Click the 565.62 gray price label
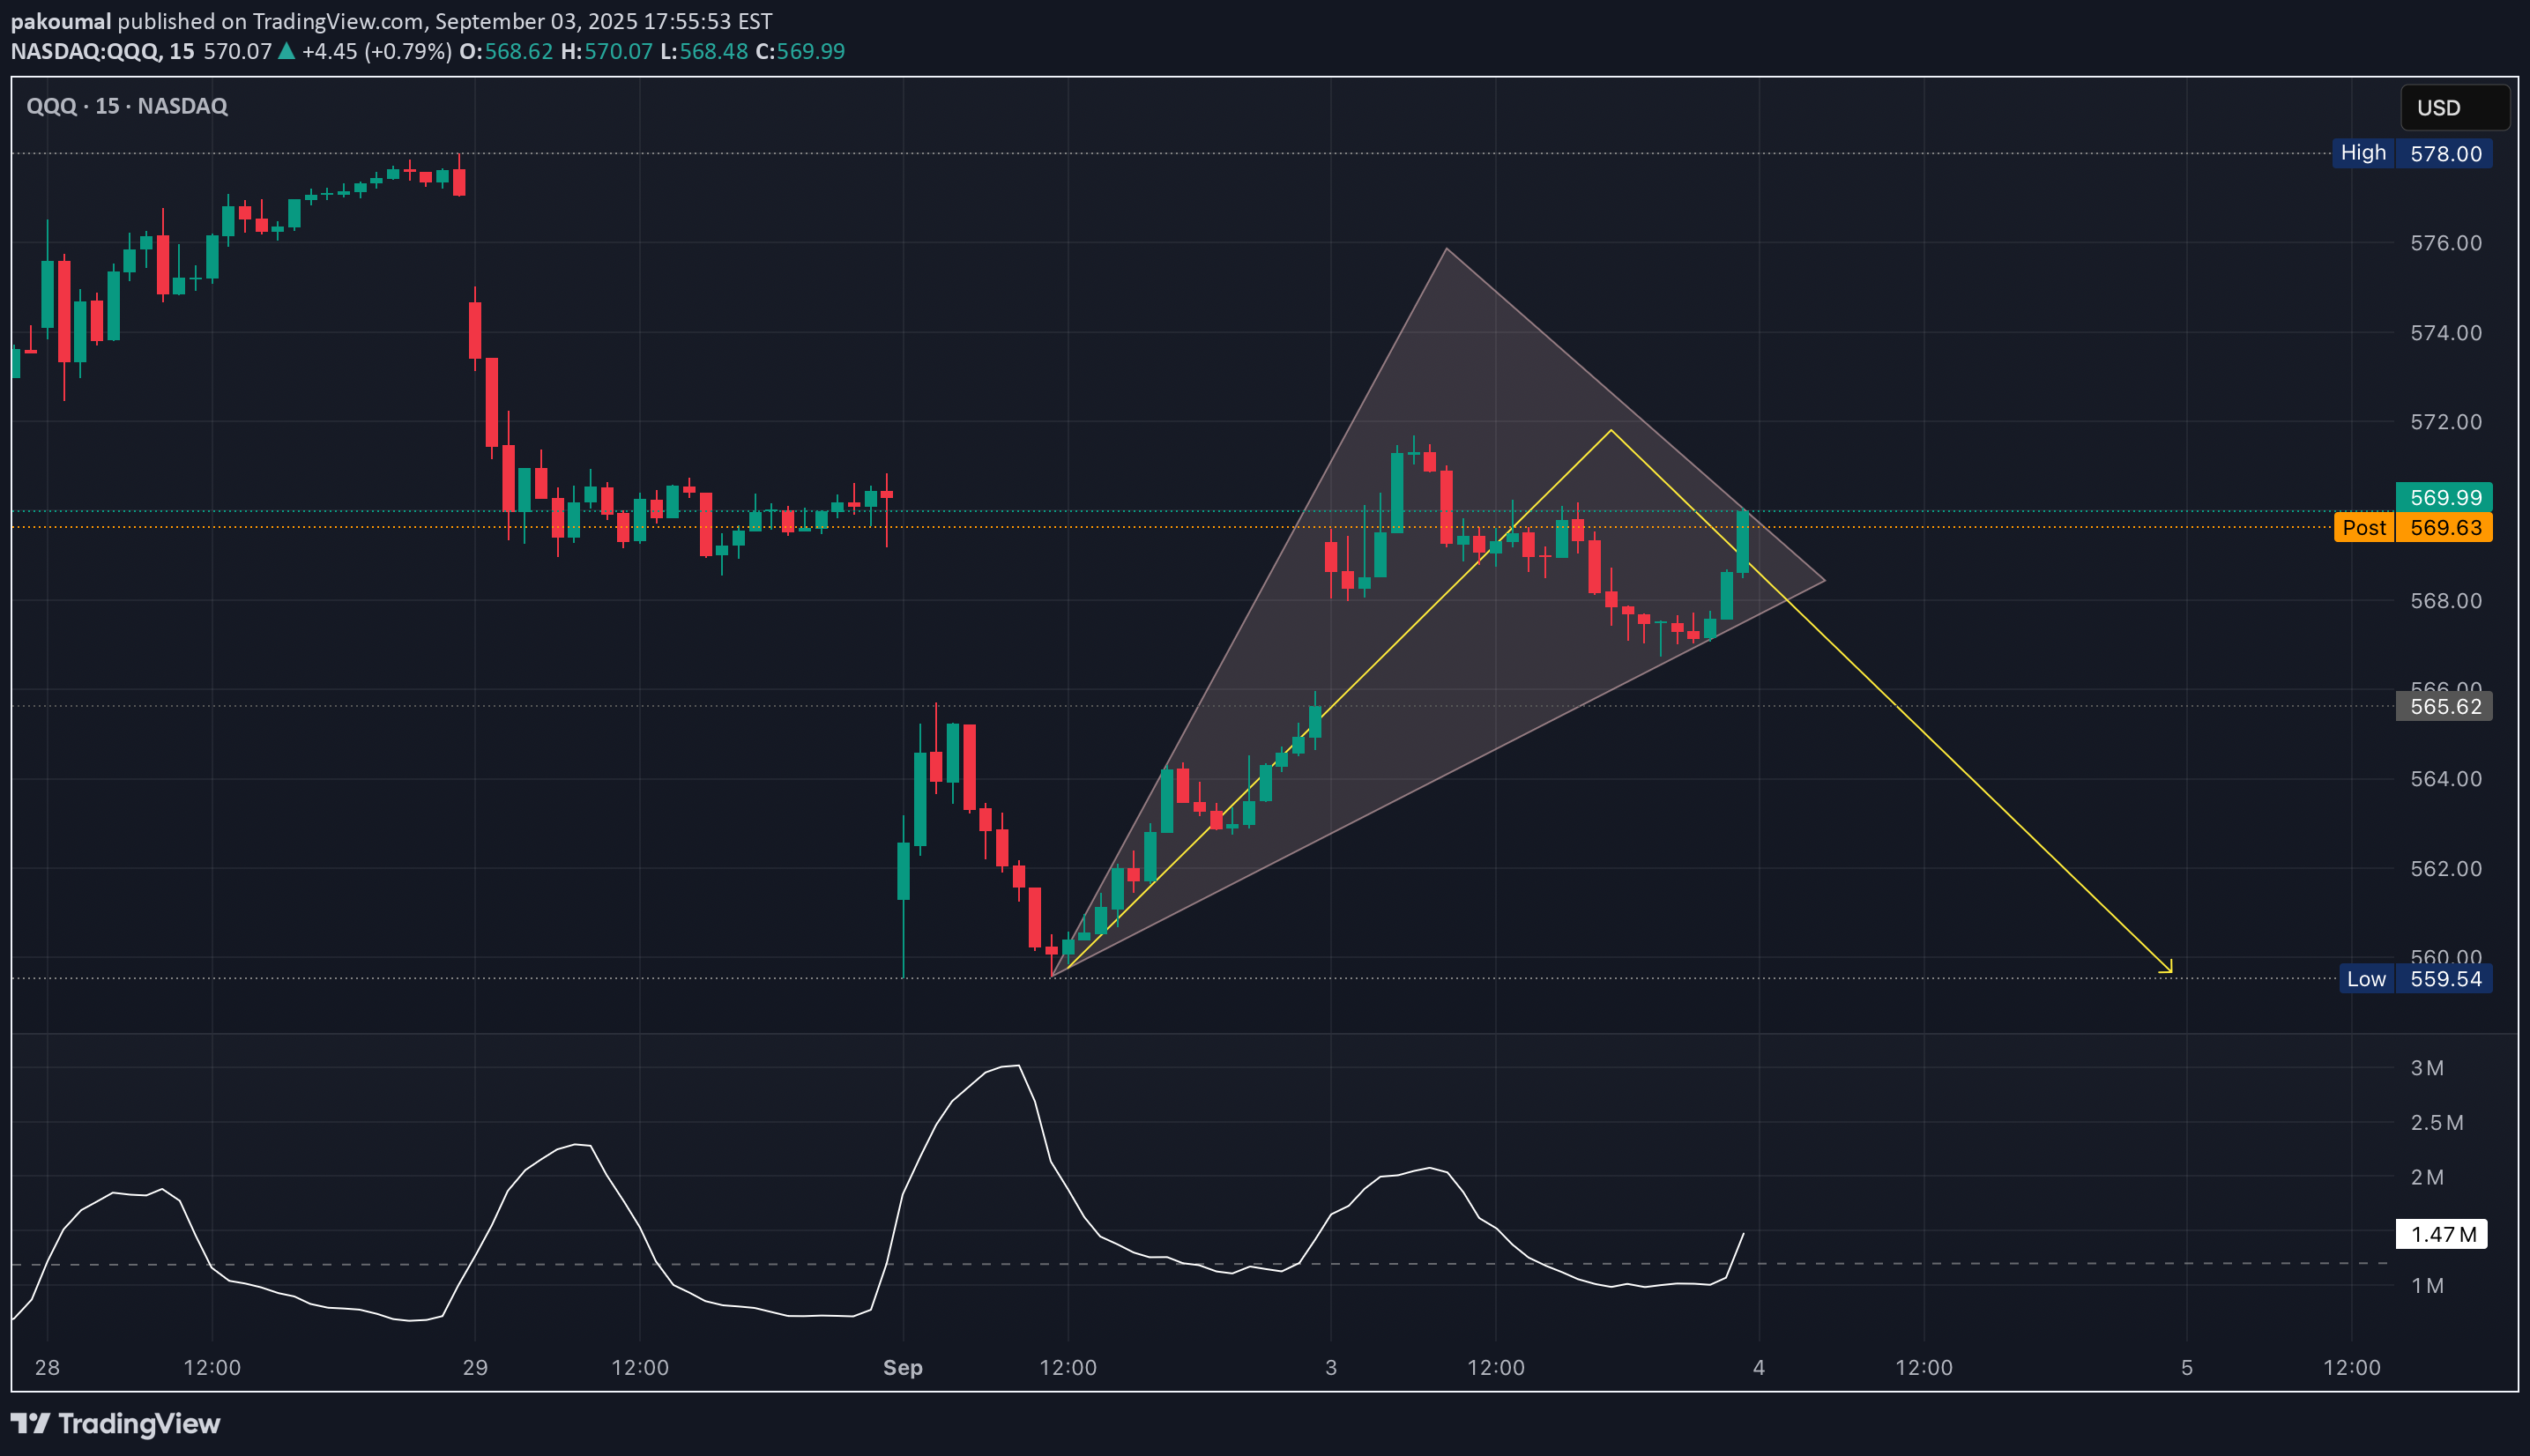Viewport: 2530px width, 1456px height. [2443, 706]
